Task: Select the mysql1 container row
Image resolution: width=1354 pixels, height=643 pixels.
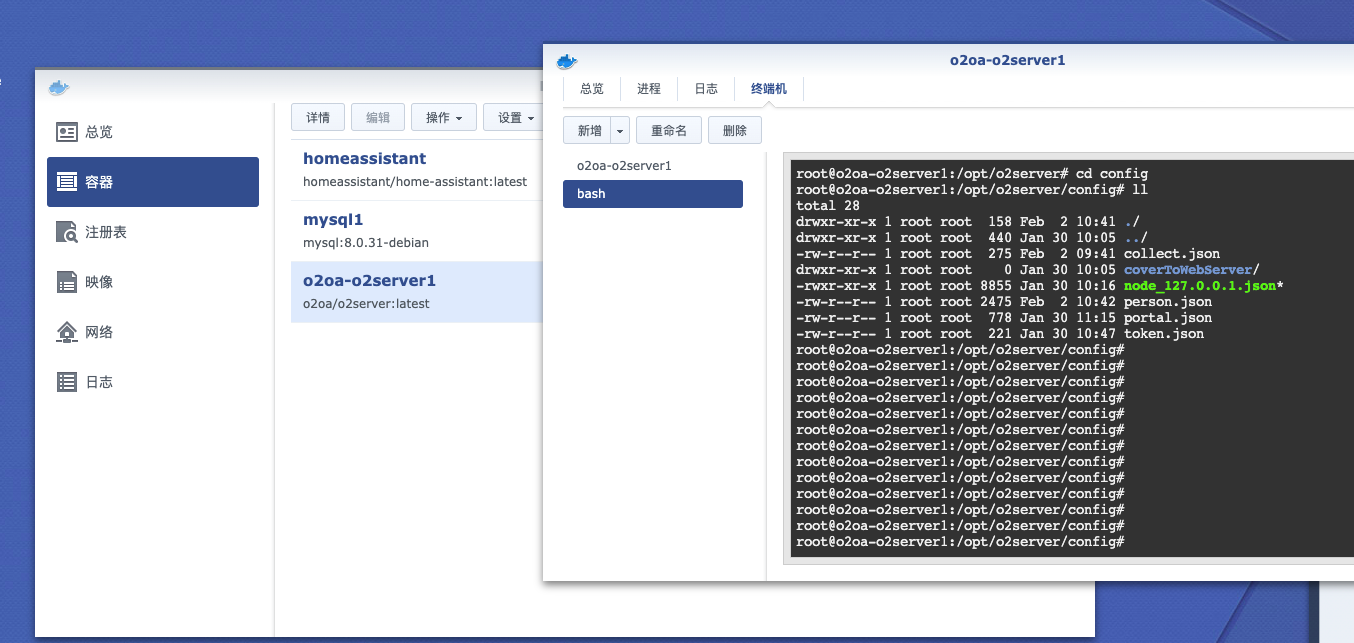Action: pos(417,231)
